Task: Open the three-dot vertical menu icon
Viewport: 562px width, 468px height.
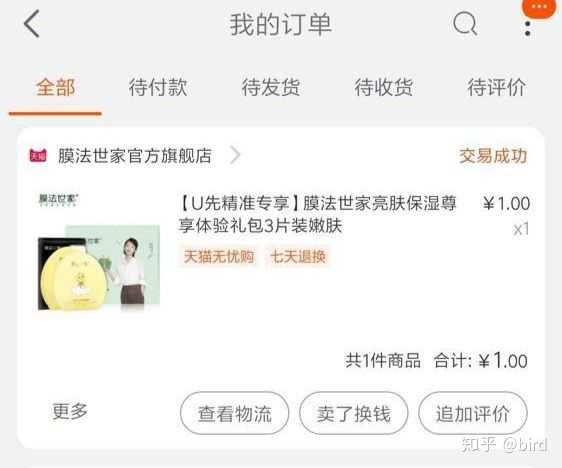Action: click(x=527, y=29)
